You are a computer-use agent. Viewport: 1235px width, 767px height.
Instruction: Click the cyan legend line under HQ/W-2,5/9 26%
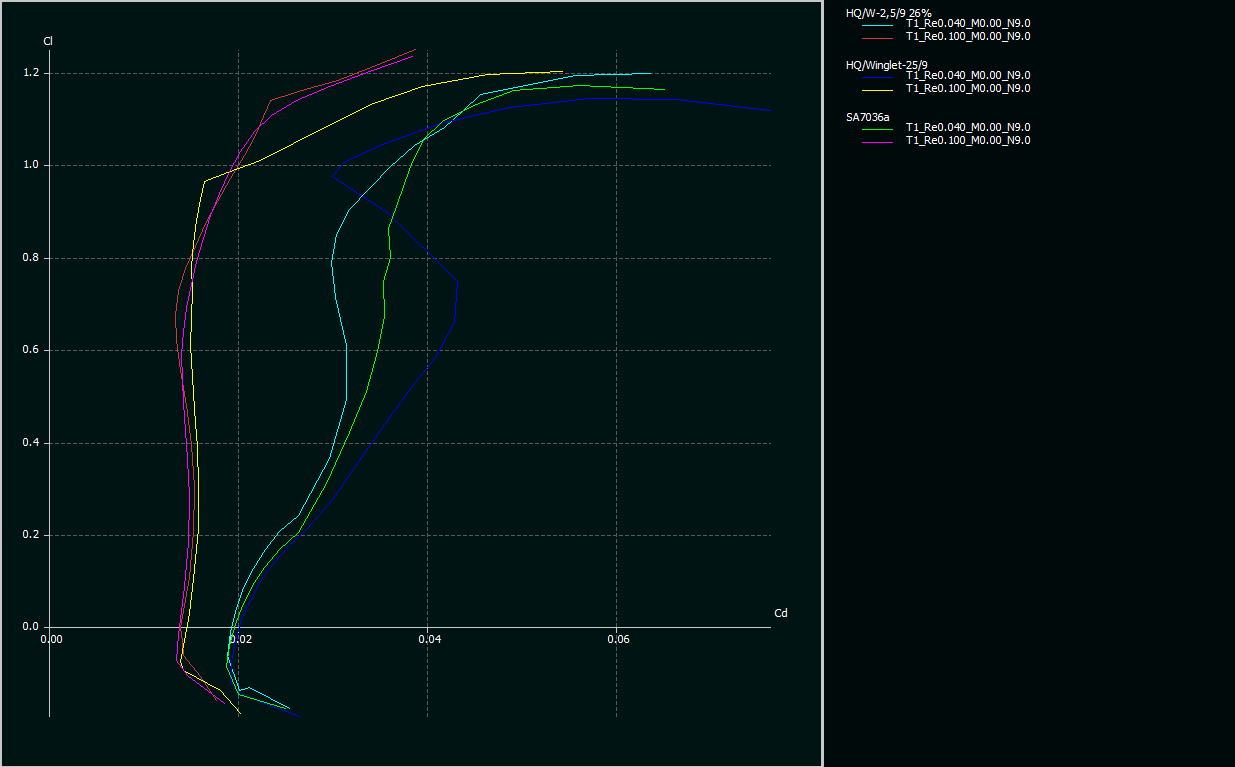point(878,24)
